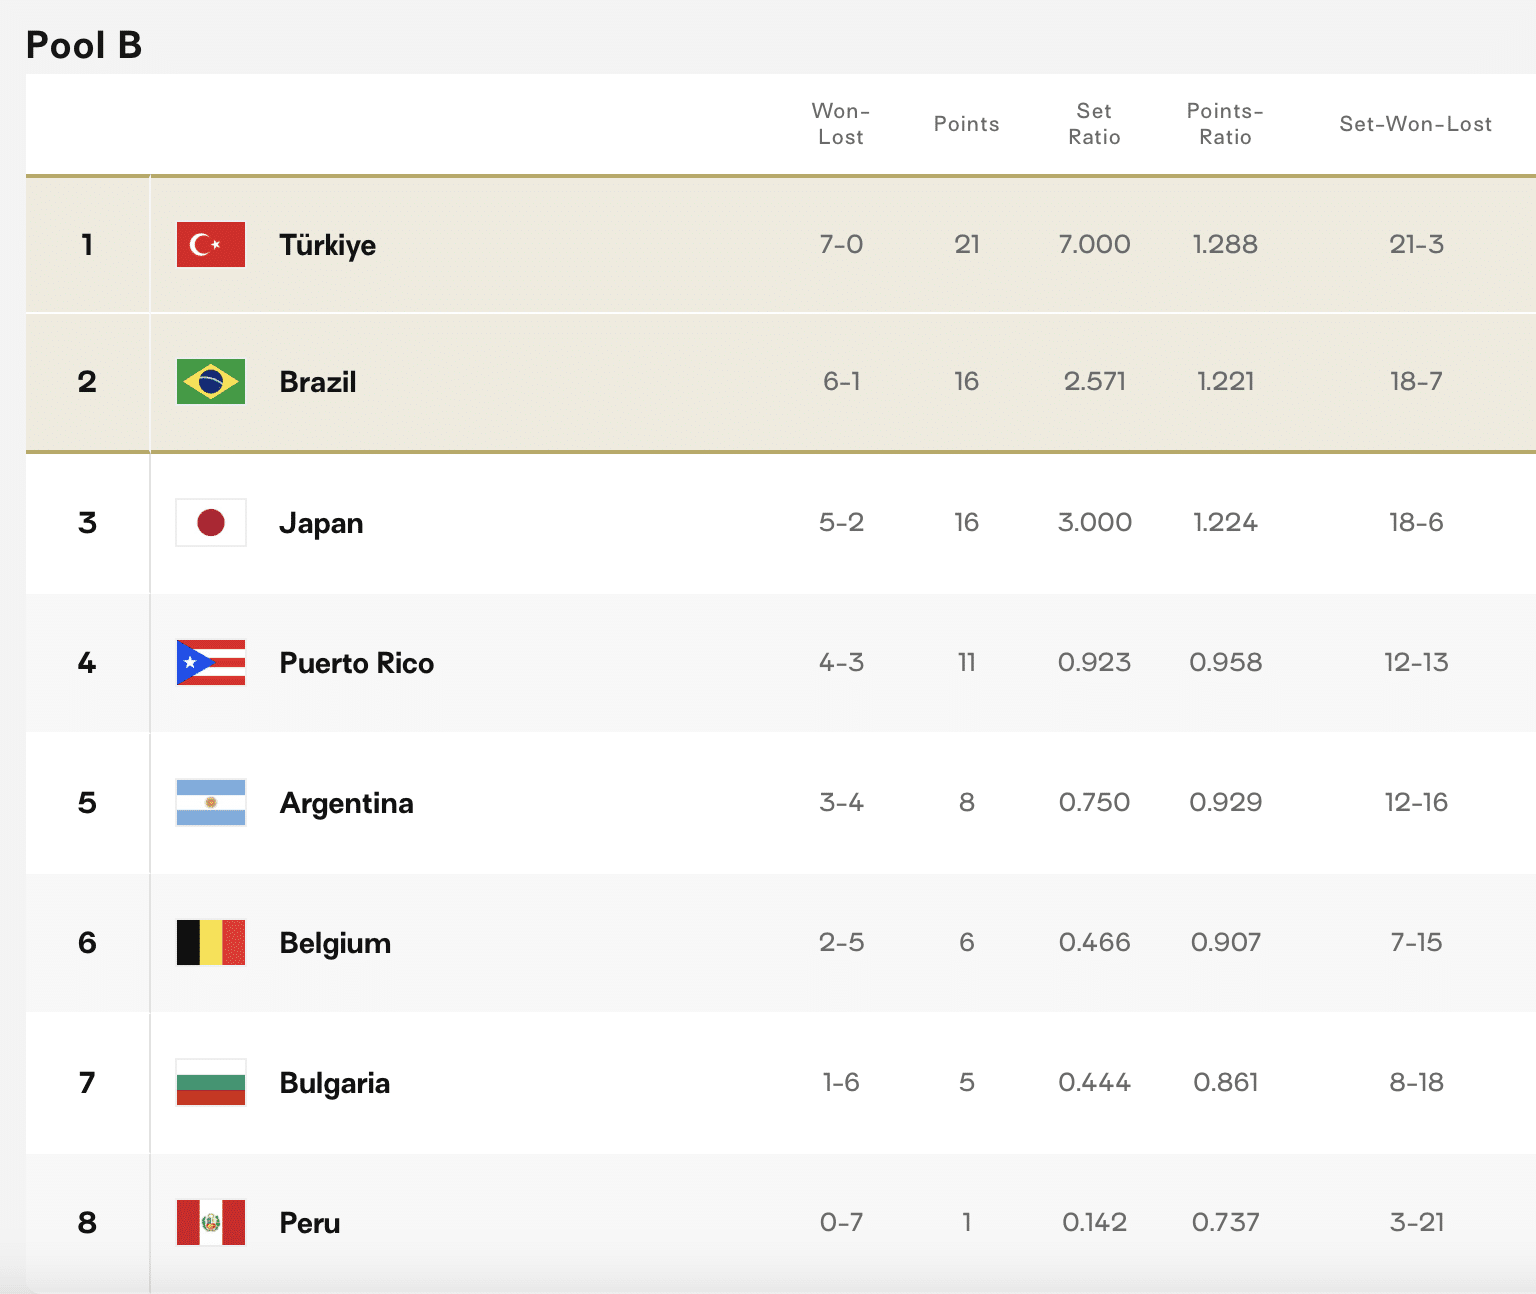Open the Brazil team link
The image size is (1536, 1294).
point(318,382)
